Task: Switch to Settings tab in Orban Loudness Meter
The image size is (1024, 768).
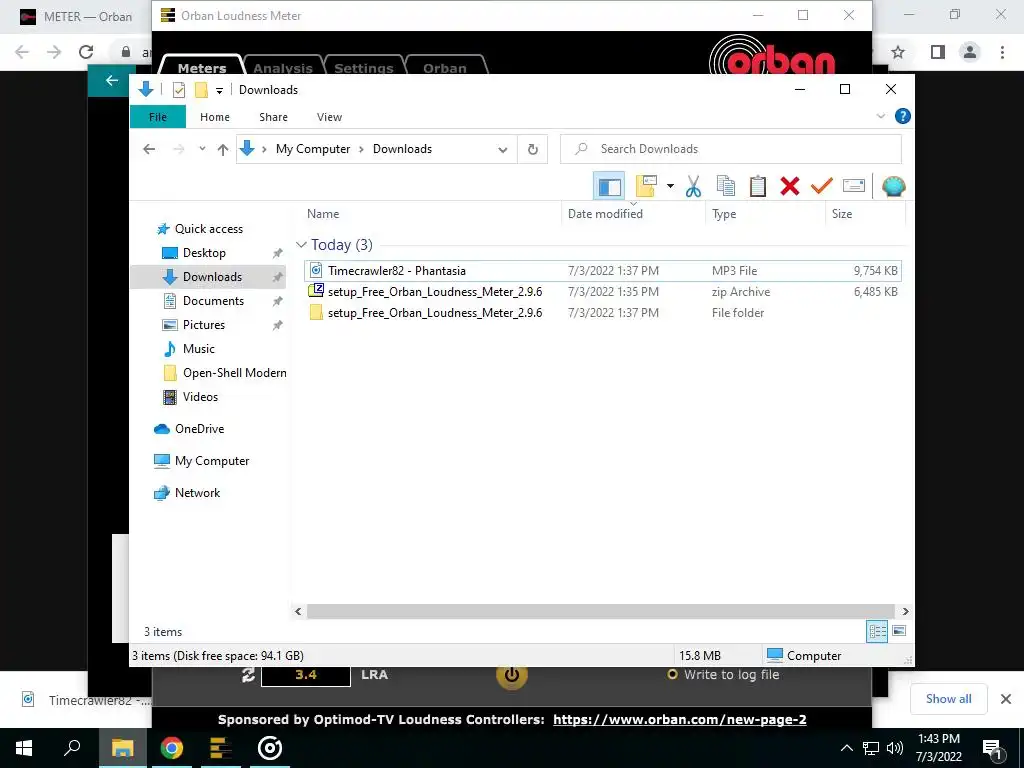Action: click(364, 68)
